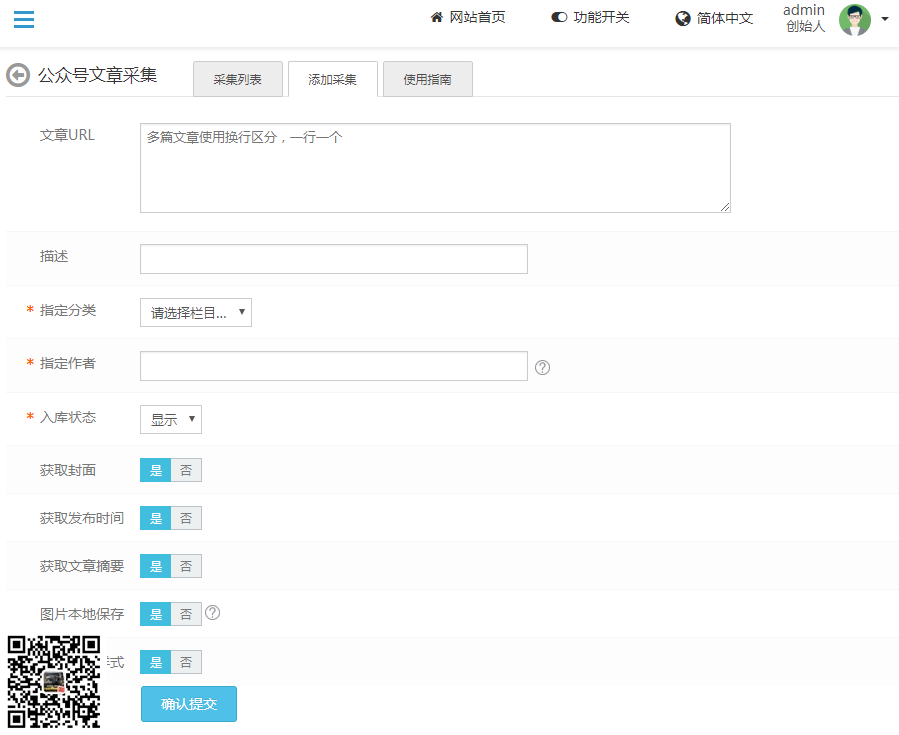Switch to the 采集列表 tab
The height and width of the screenshot is (735, 899).
click(x=237, y=78)
